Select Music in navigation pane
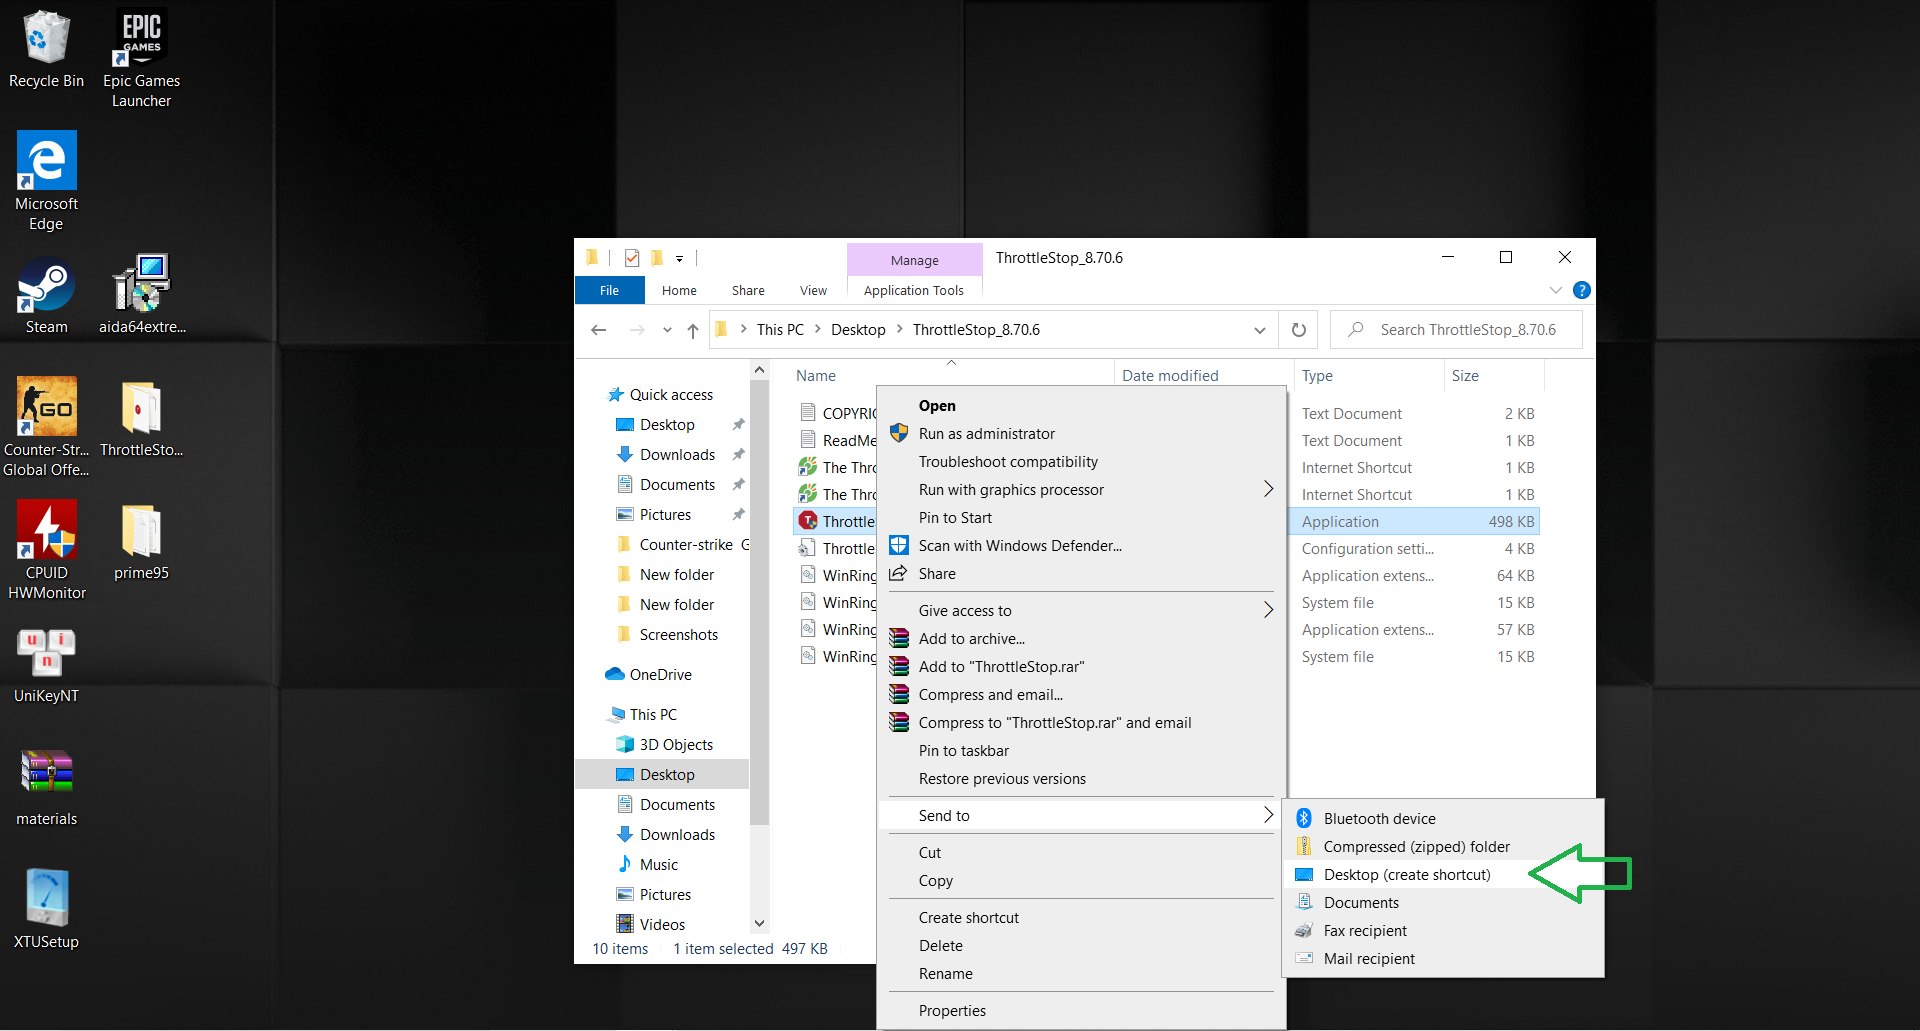 658,865
